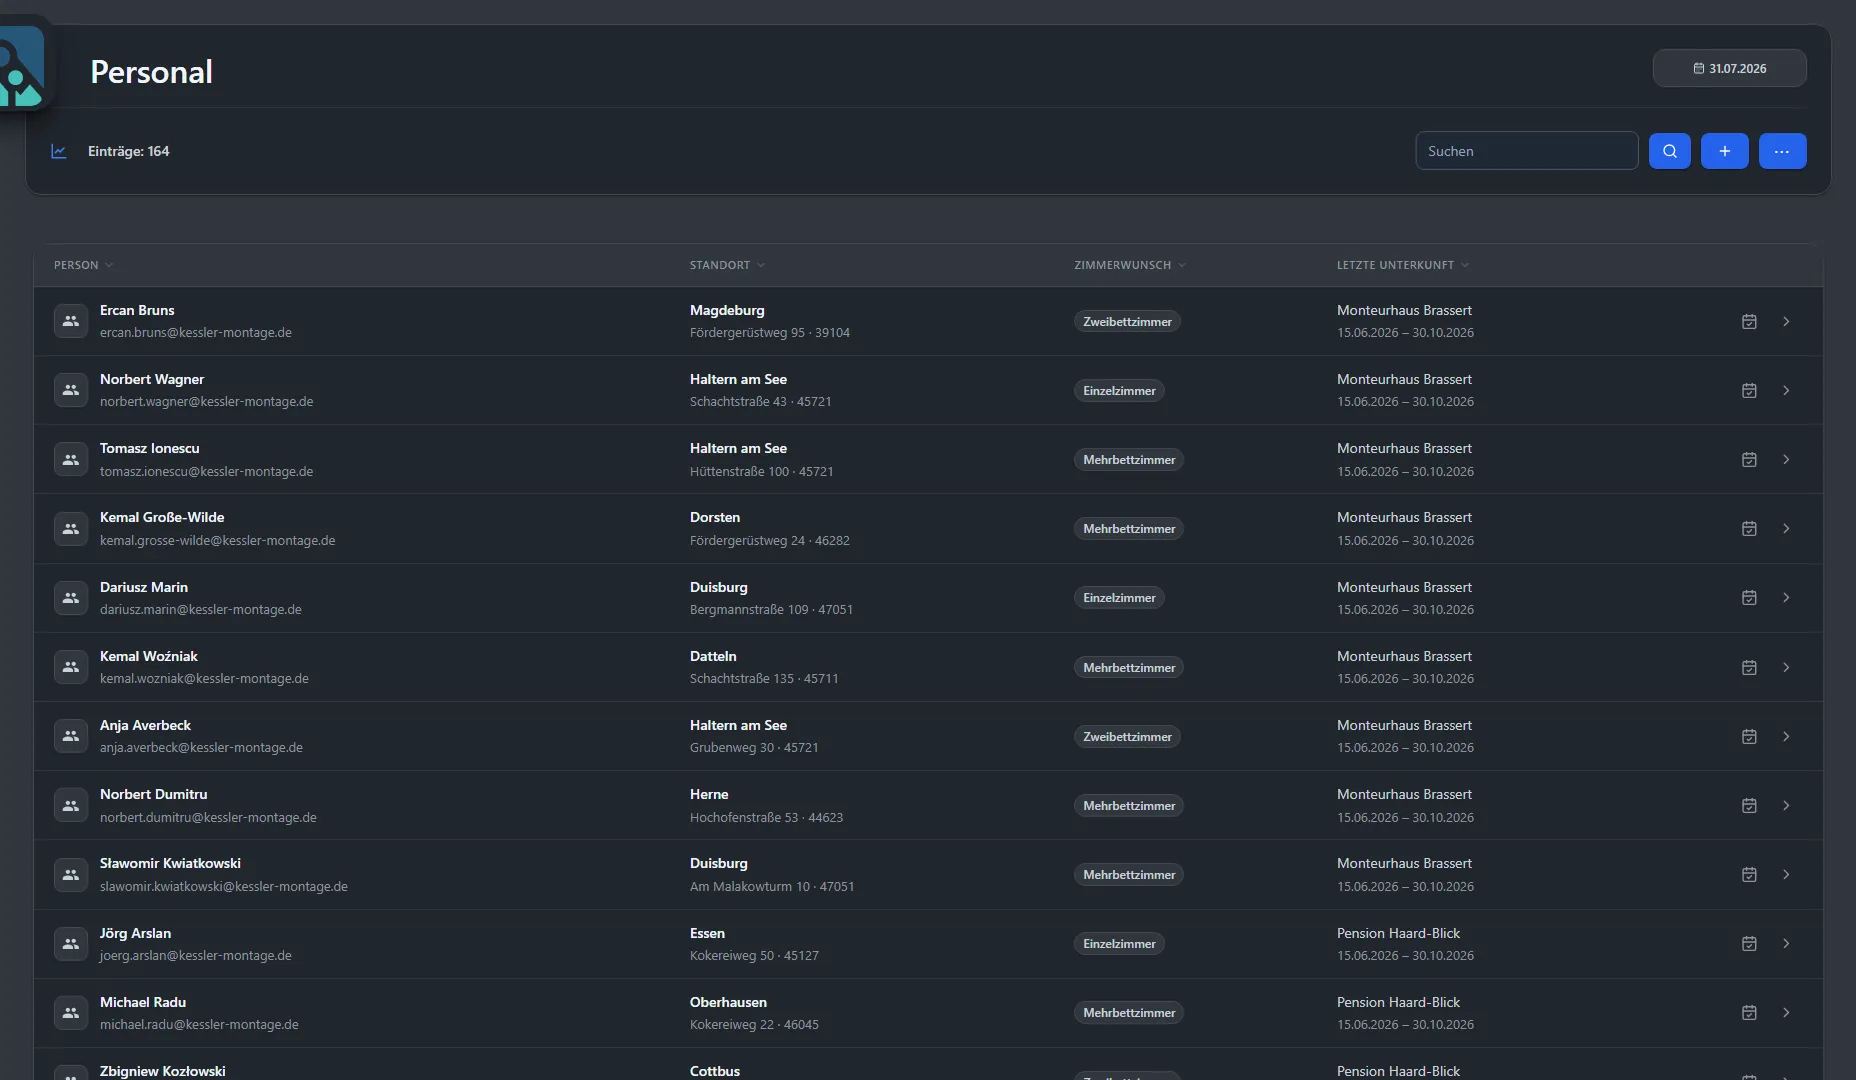Add a new person with the plus button
The image size is (1856, 1080).
coord(1725,151)
